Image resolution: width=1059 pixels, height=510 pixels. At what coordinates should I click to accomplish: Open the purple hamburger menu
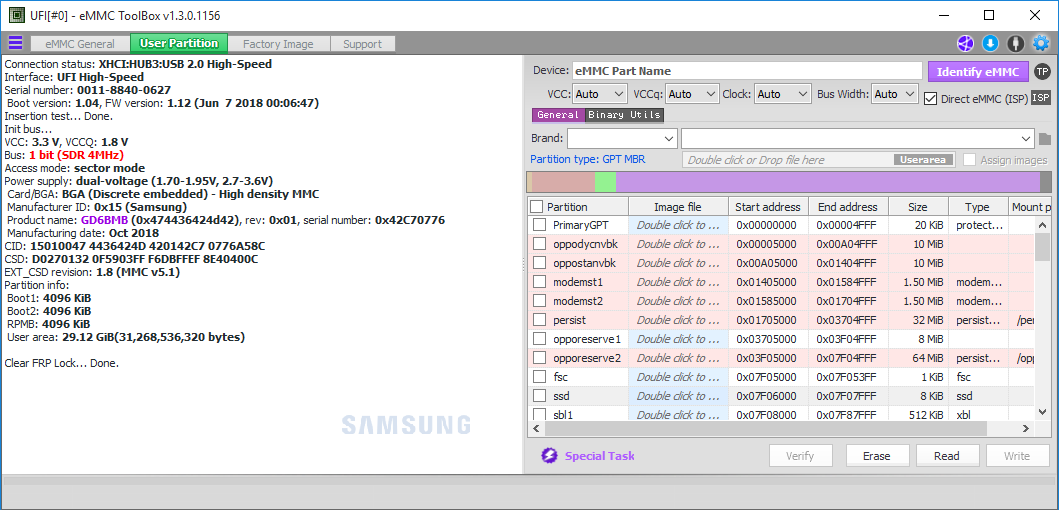[15, 43]
